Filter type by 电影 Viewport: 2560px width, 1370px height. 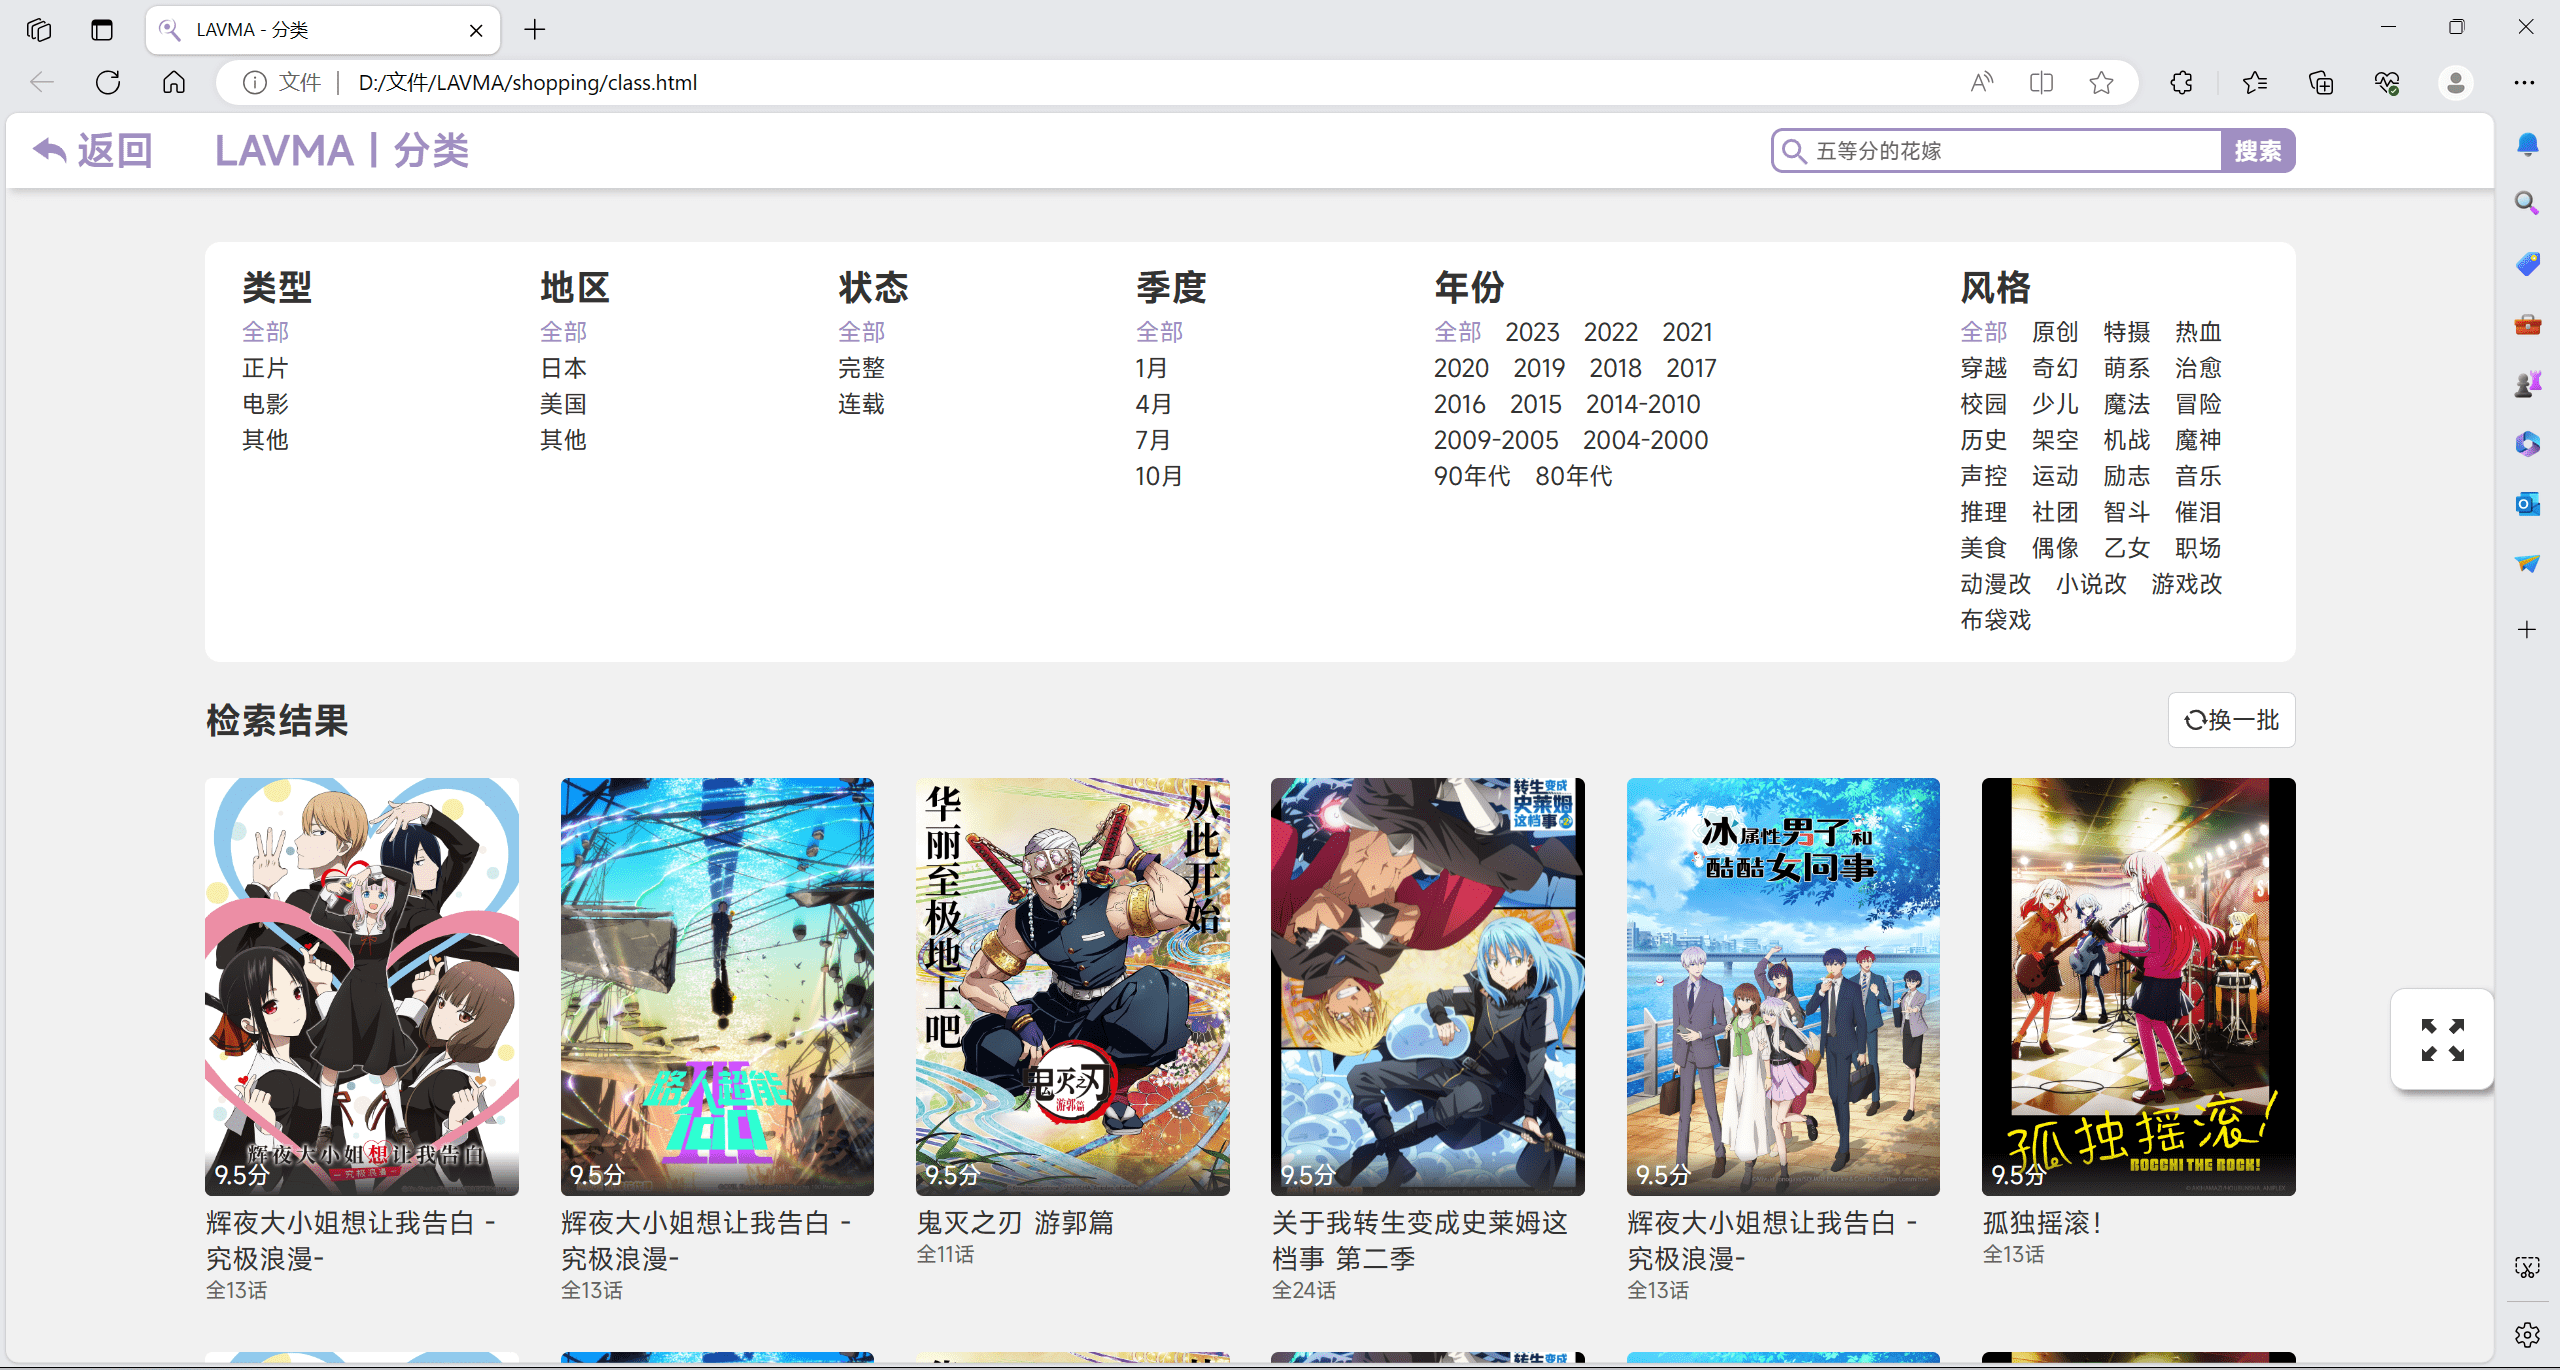(x=265, y=404)
